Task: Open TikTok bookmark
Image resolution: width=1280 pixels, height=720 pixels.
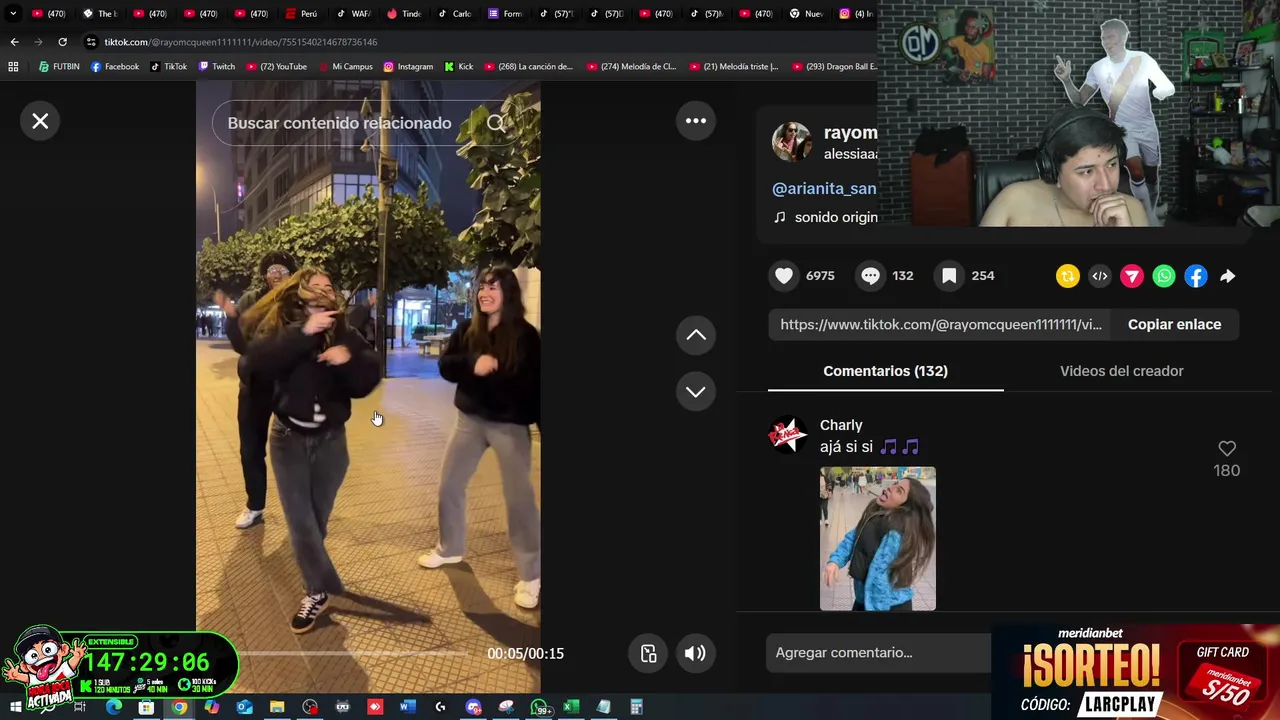Action: coord(168,67)
